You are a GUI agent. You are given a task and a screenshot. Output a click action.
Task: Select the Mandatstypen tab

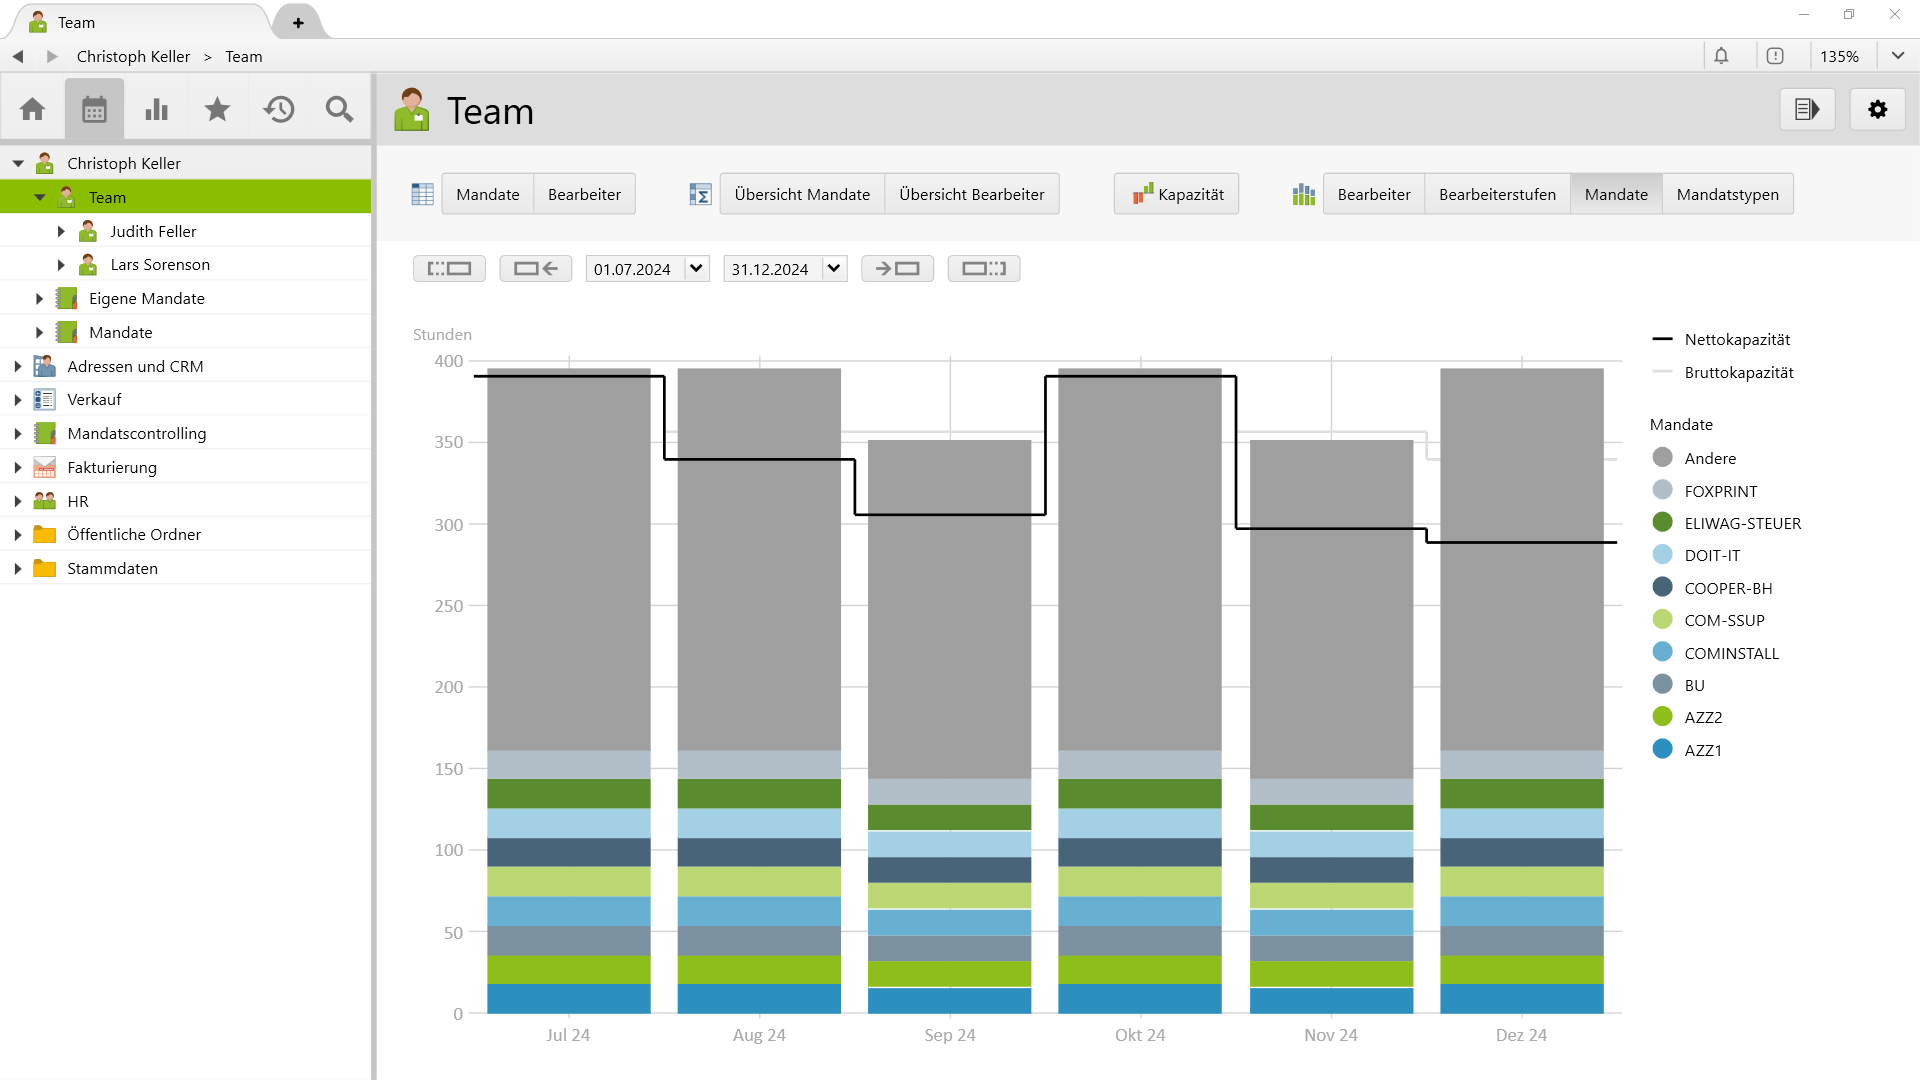[x=1727, y=193]
